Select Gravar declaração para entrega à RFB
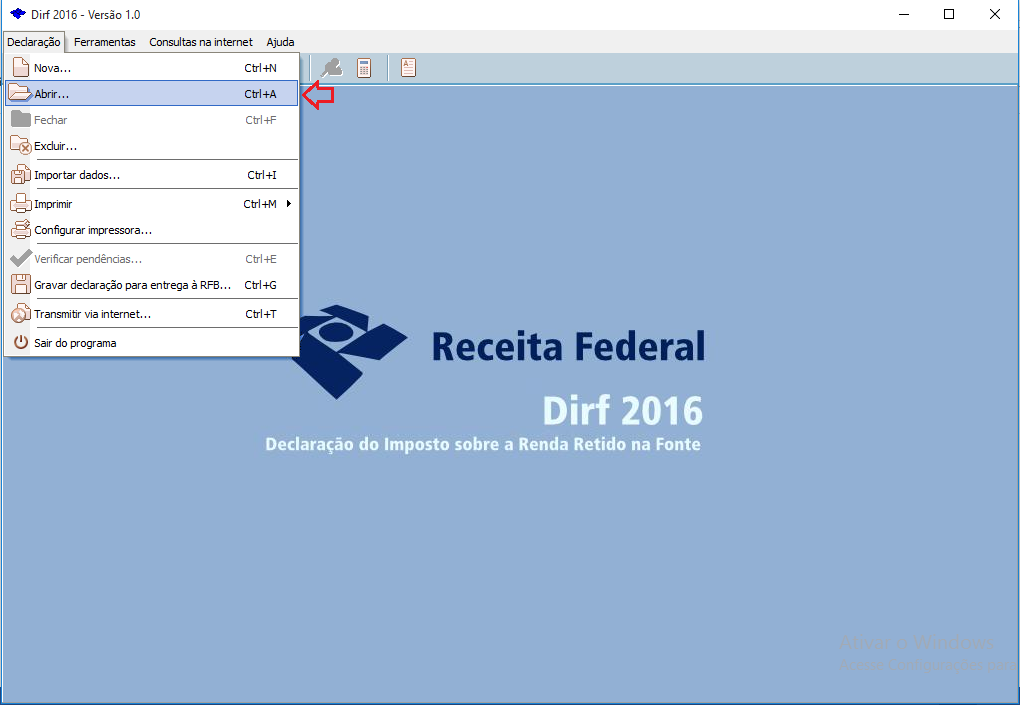 click(151, 285)
